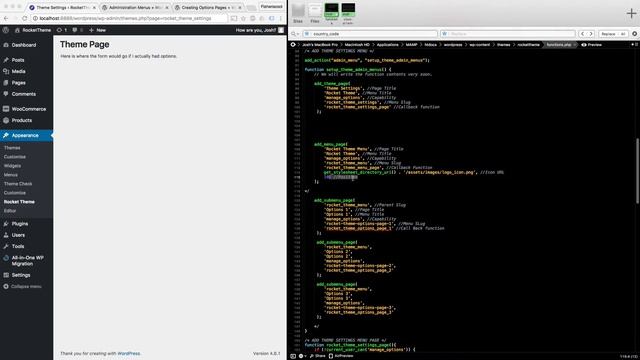Click MAMP in the path bar
The height and width of the screenshot is (360, 640).
(411, 44)
